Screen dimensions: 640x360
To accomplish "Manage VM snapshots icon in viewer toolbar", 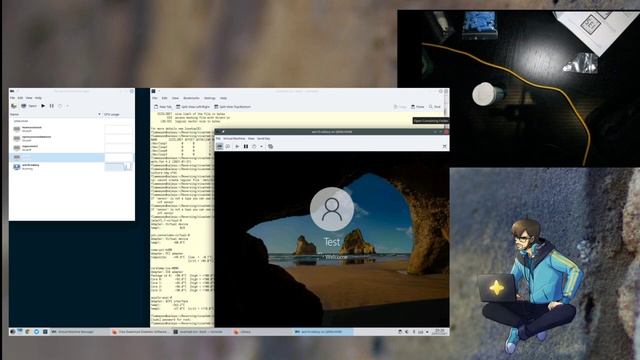I will pyautogui.click(x=270, y=146).
